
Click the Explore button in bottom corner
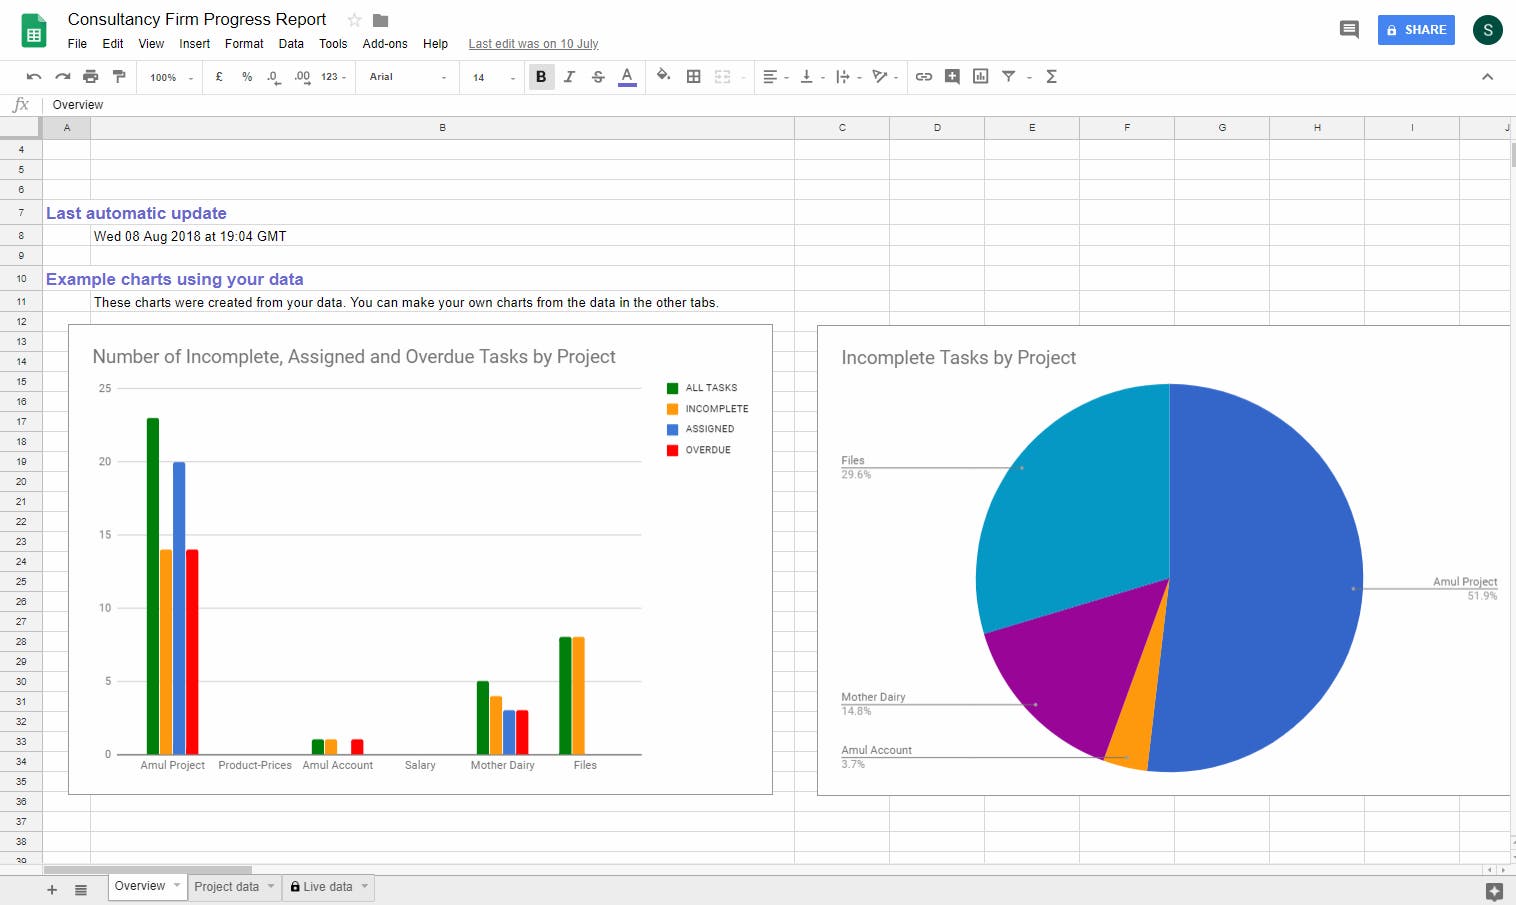[x=1494, y=891]
